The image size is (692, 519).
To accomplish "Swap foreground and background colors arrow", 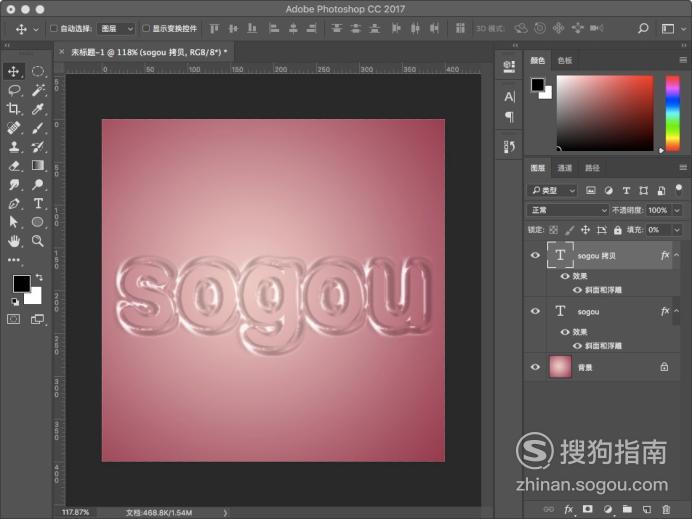I will 39,277.
